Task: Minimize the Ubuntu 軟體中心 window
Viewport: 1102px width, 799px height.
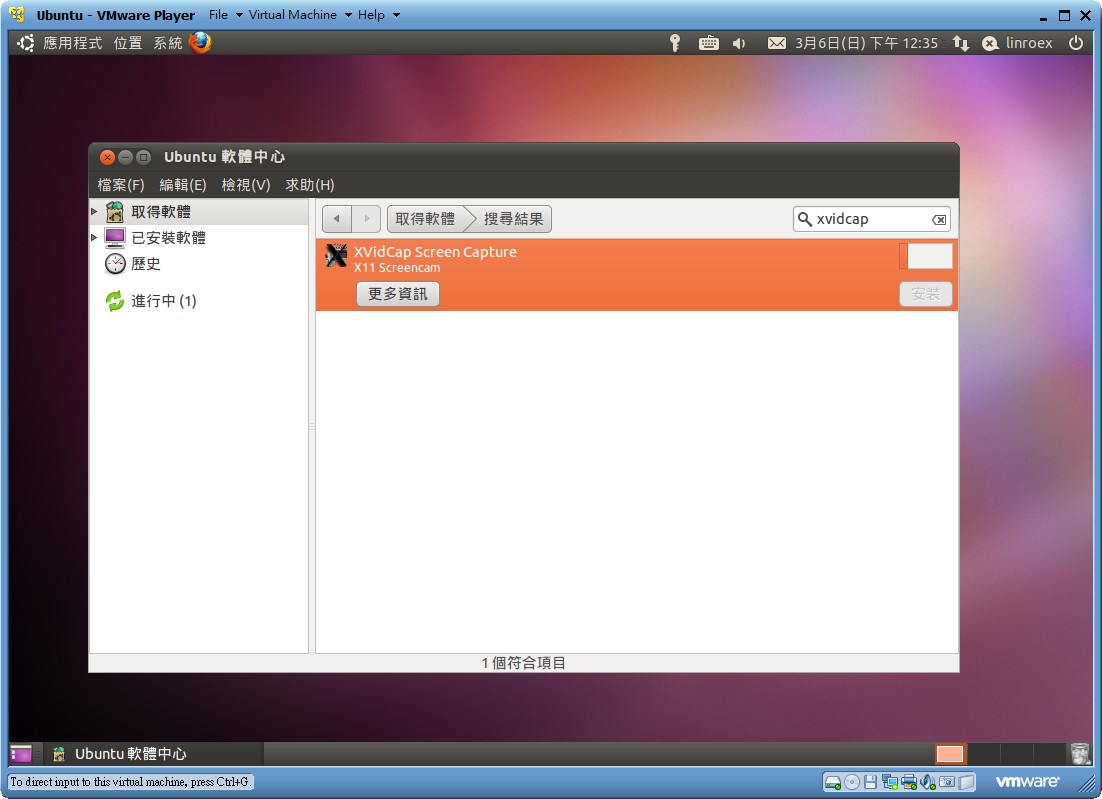Action: pos(125,157)
